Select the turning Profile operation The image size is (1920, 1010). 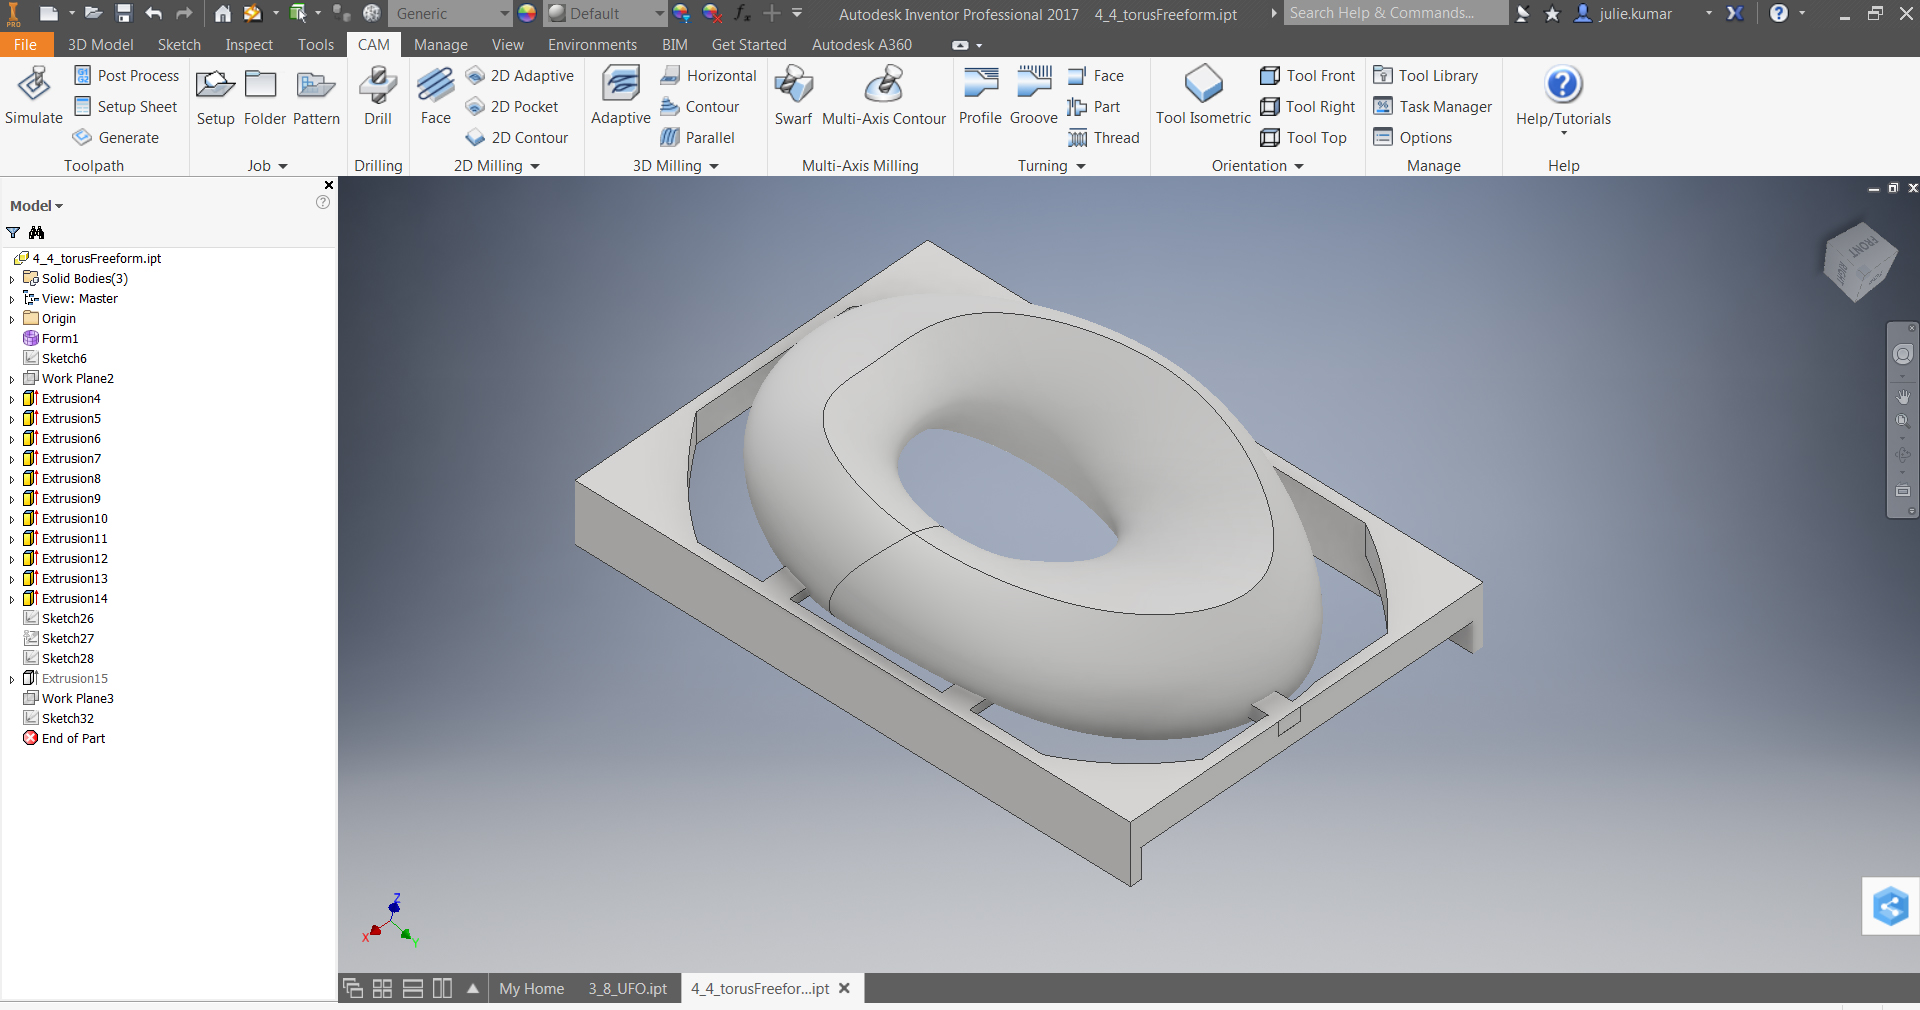980,96
